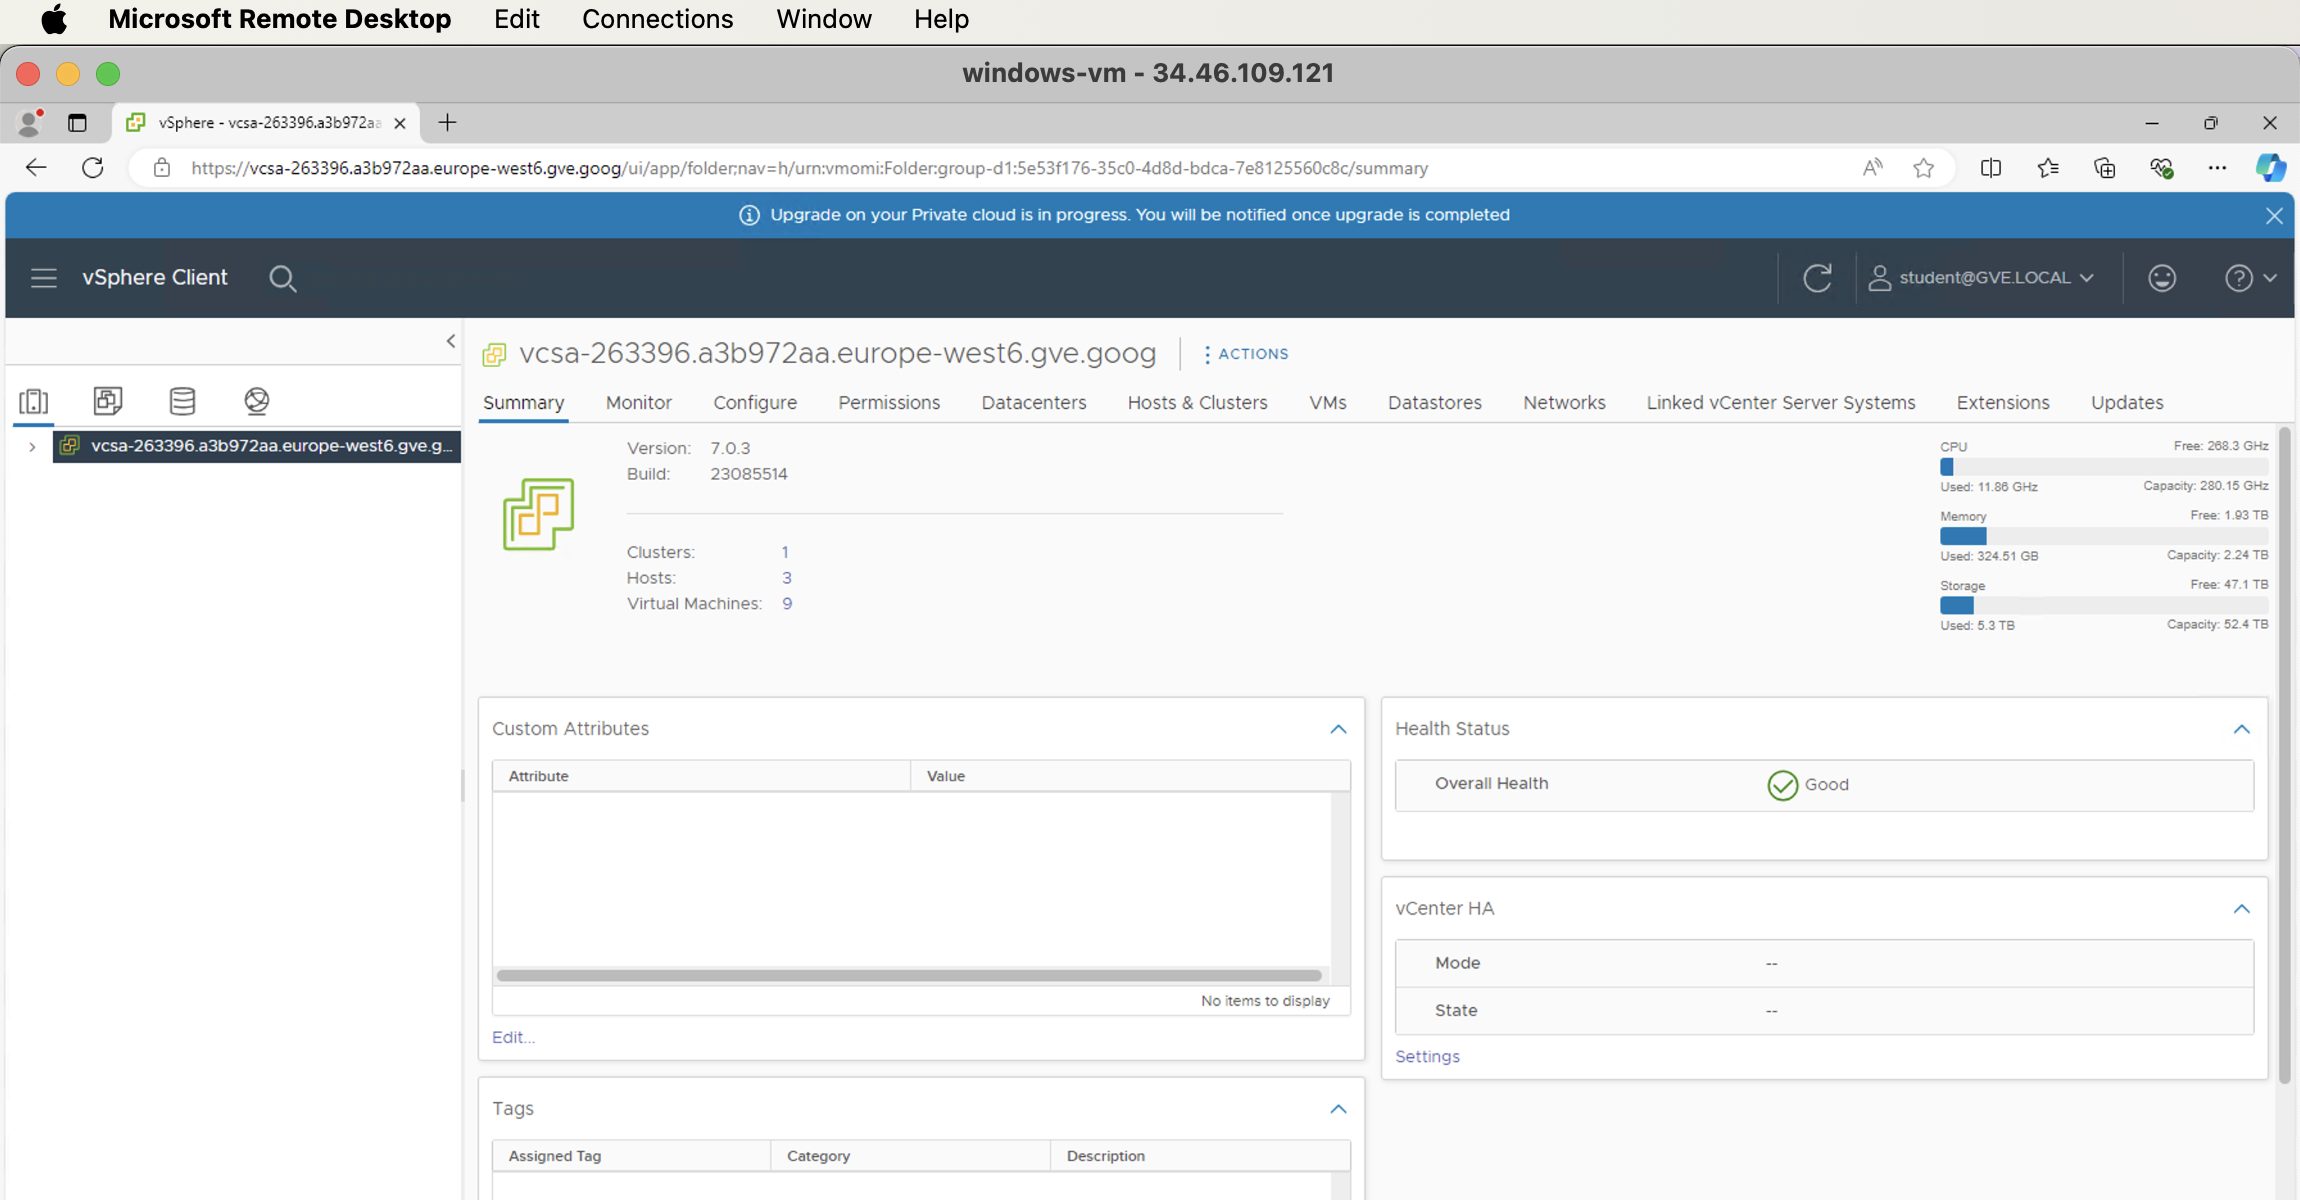Viewport: 2300px width, 1200px height.
Task: Open browser essentials heart icon
Action: click(2162, 168)
